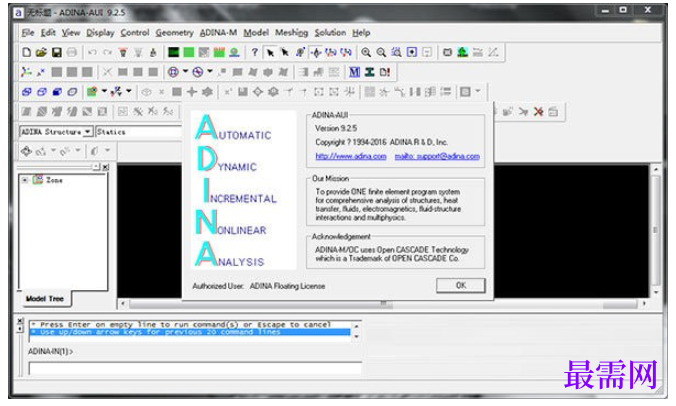Viewport: 676px width, 406px height.
Task: Open the Meshing menu
Action: coord(291,33)
